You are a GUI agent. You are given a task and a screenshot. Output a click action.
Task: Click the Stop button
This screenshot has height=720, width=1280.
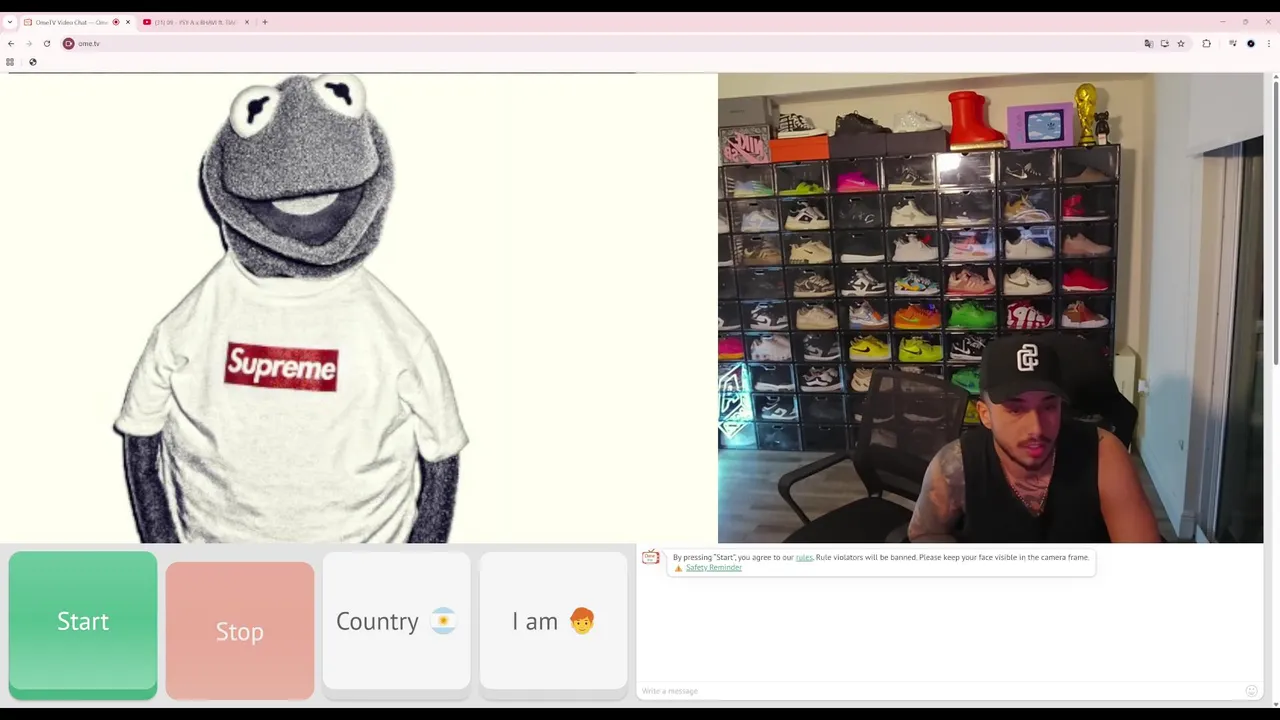[x=240, y=631]
